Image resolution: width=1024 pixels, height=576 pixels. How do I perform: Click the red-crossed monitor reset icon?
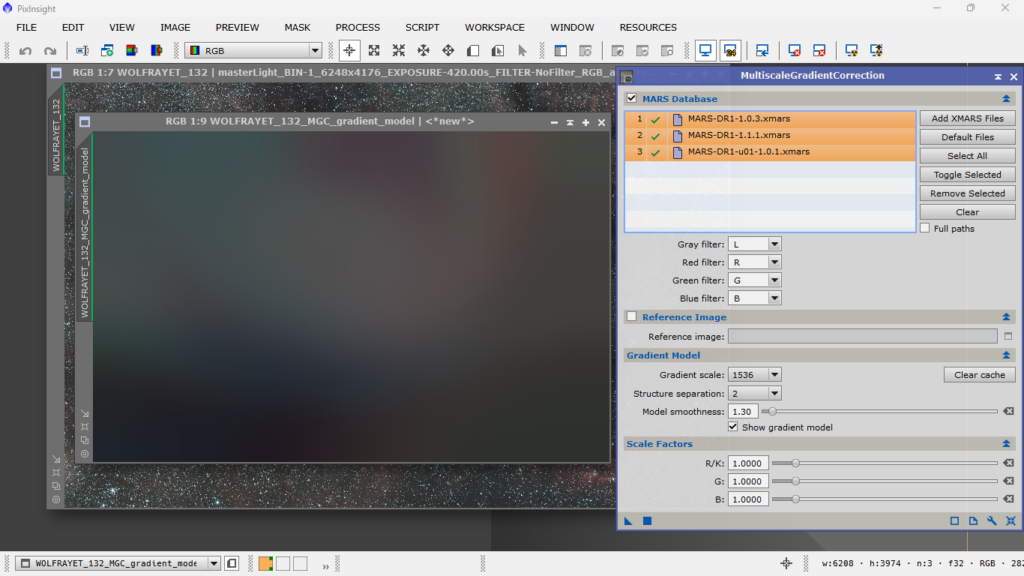click(794, 50)
